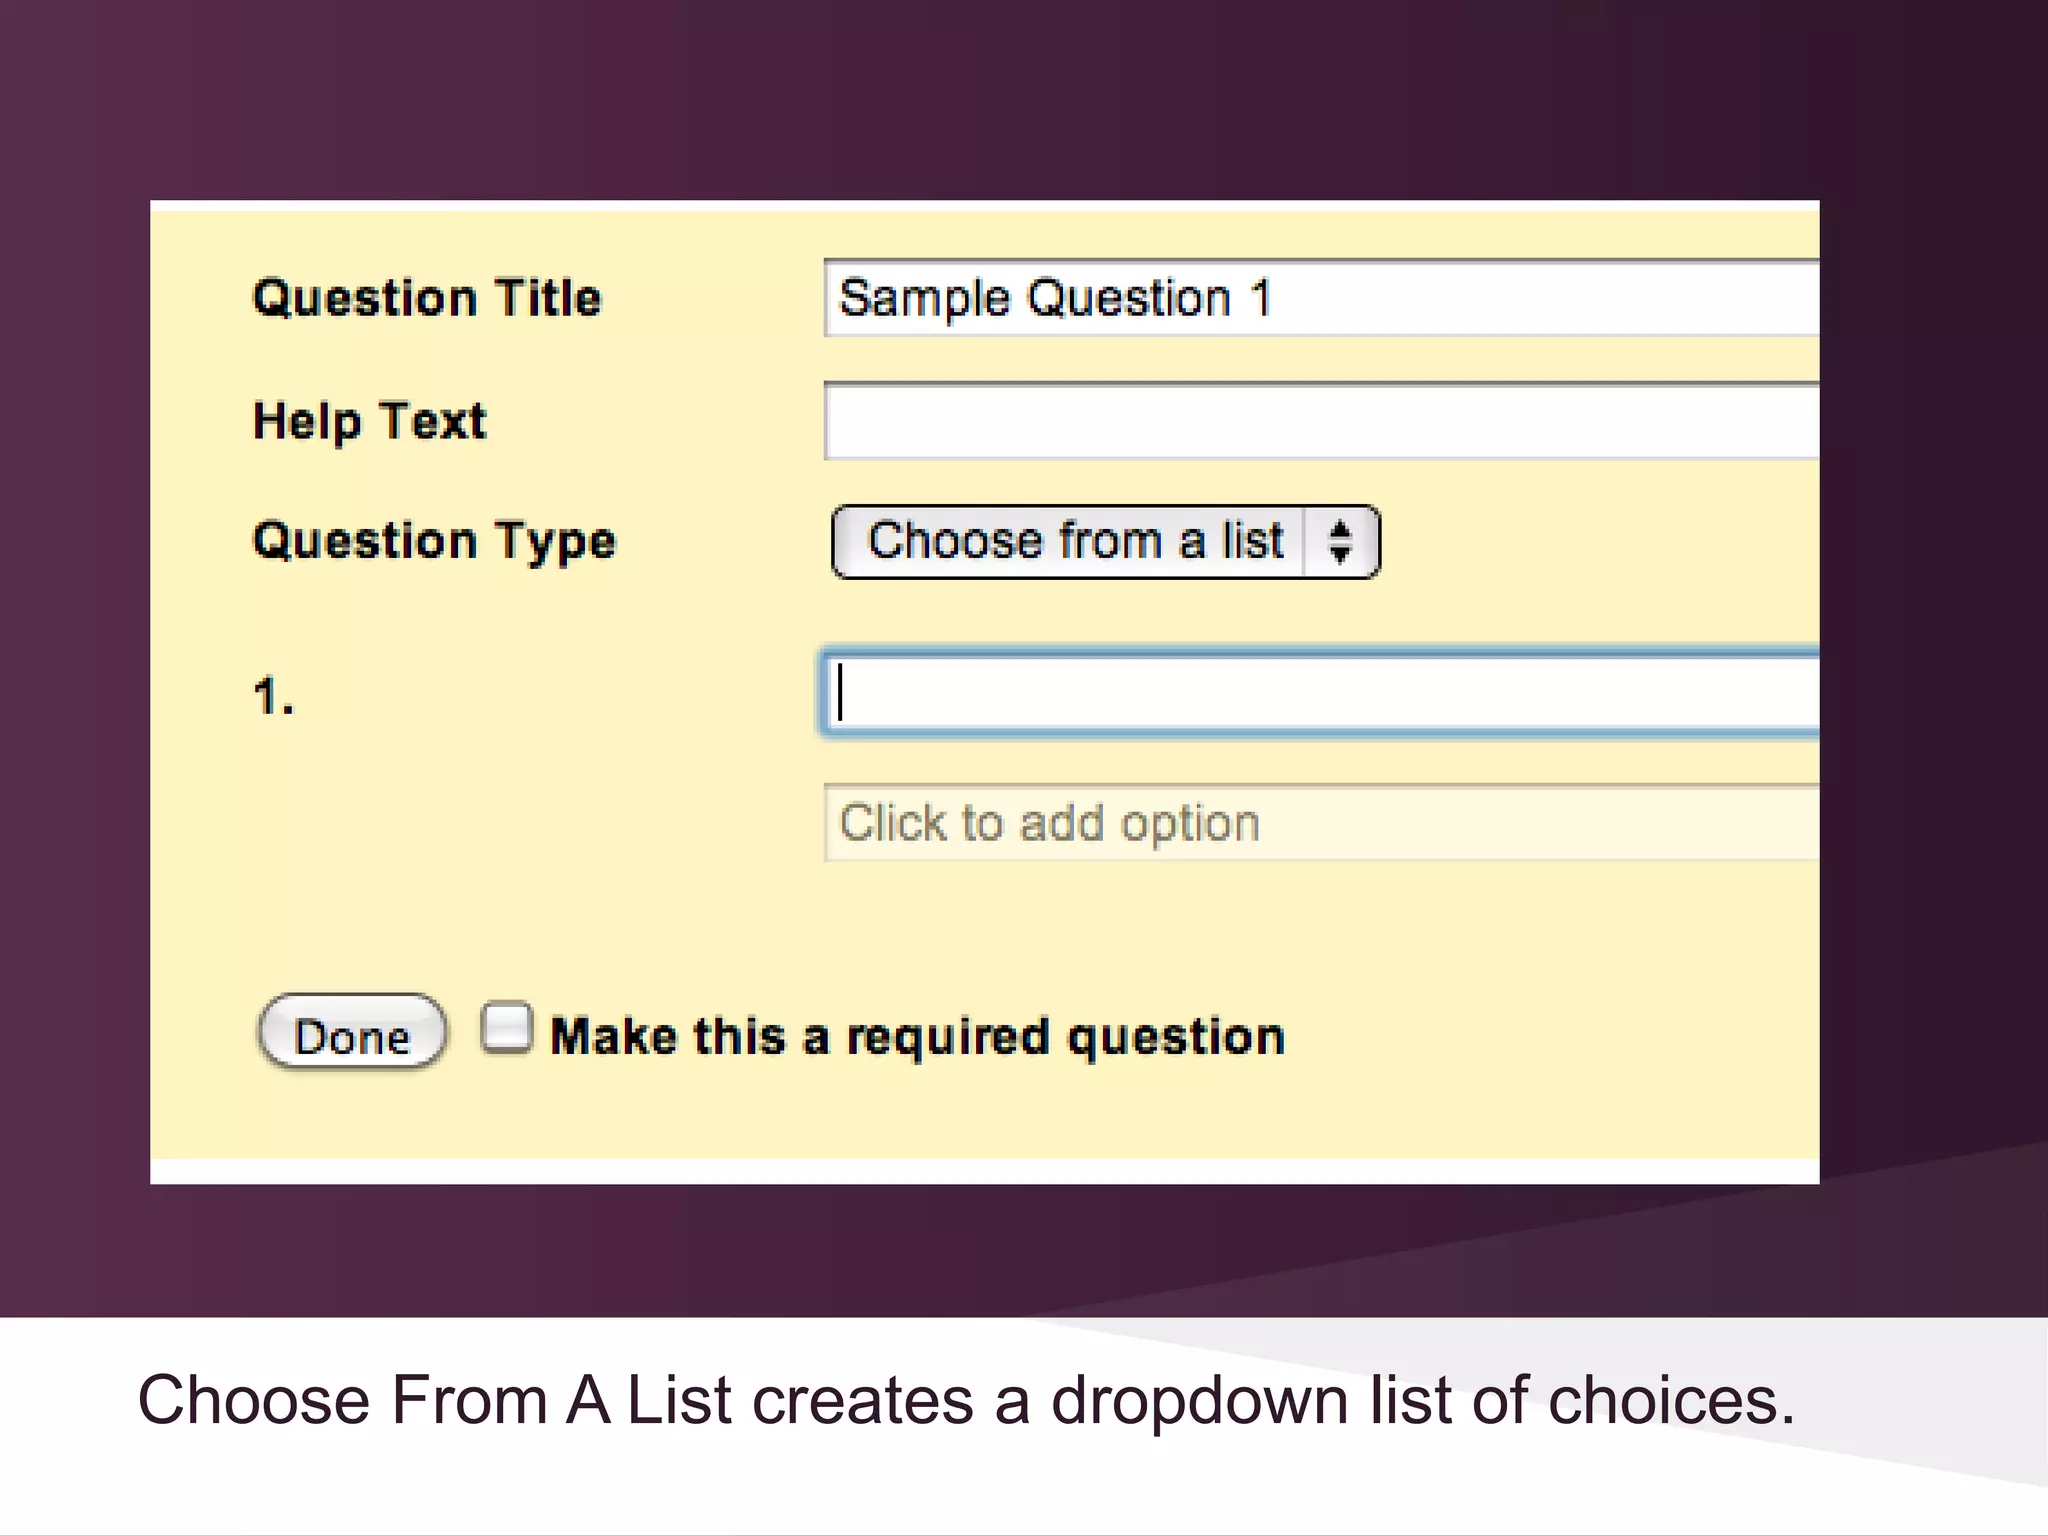The height and width of the screenshot is (1536, 2048).
Task: Click the first list option input box
Action: coord(1320,694)
